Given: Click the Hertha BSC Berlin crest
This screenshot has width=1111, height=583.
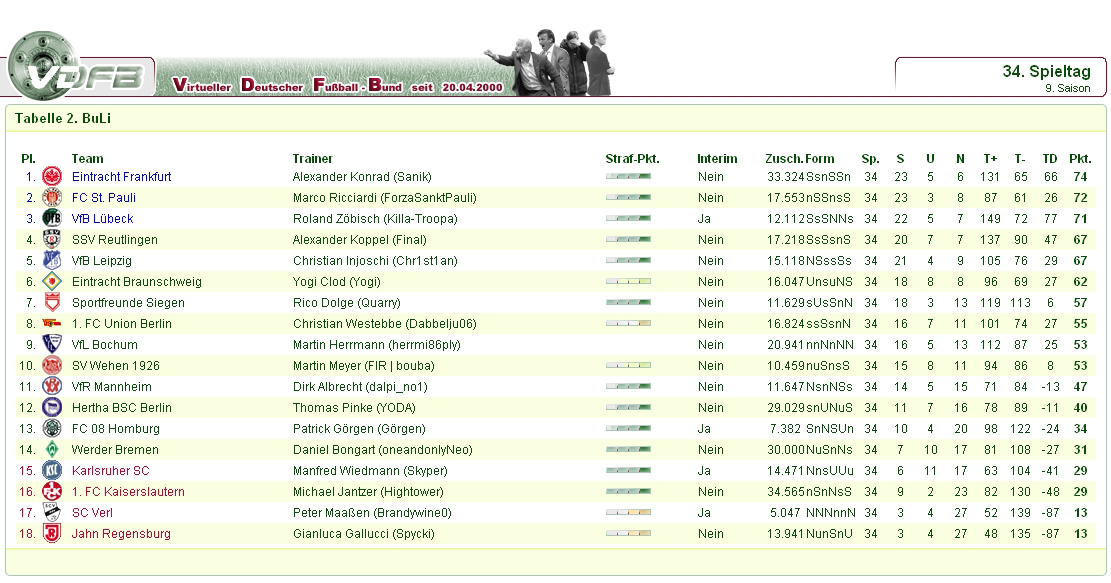Looking at the screenshot, I should 52,408.
